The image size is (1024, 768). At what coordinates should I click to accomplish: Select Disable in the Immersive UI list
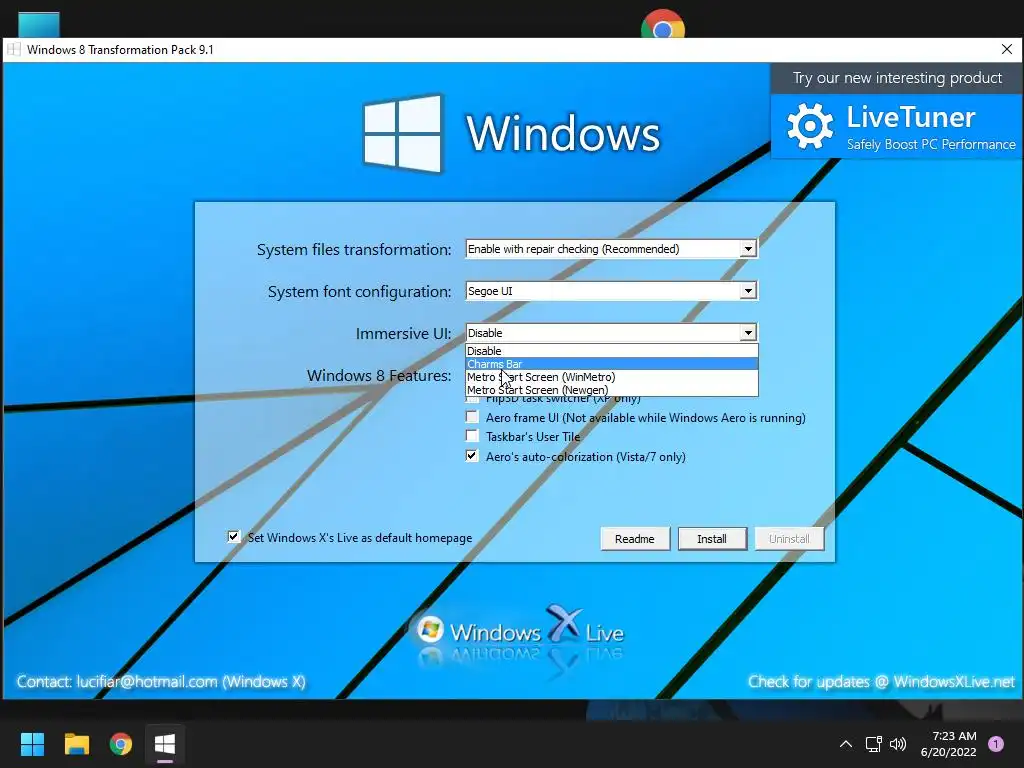point(612,351)
